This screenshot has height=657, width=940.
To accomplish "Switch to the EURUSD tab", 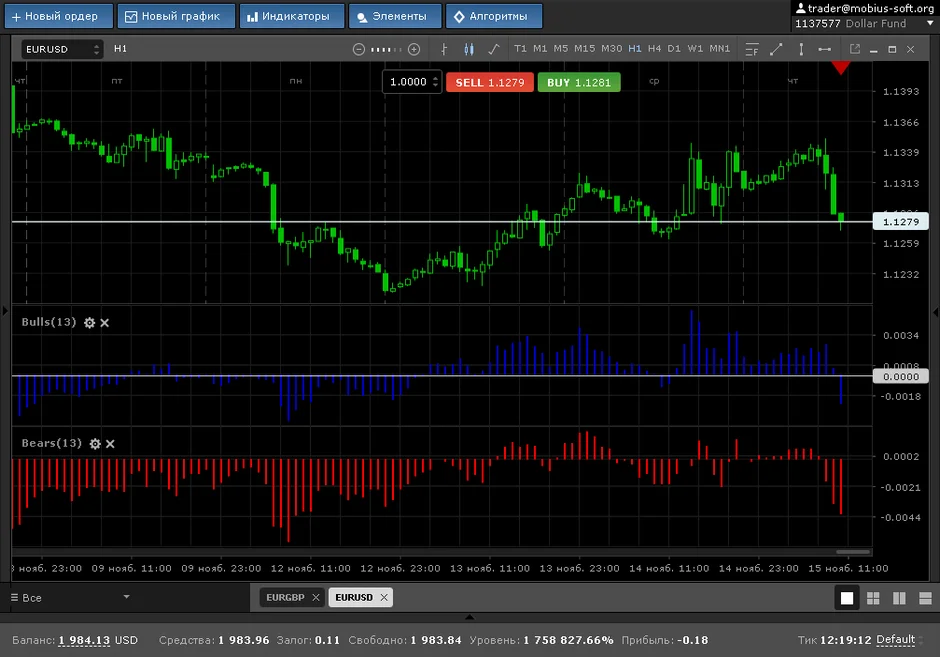I will [354, 598].
